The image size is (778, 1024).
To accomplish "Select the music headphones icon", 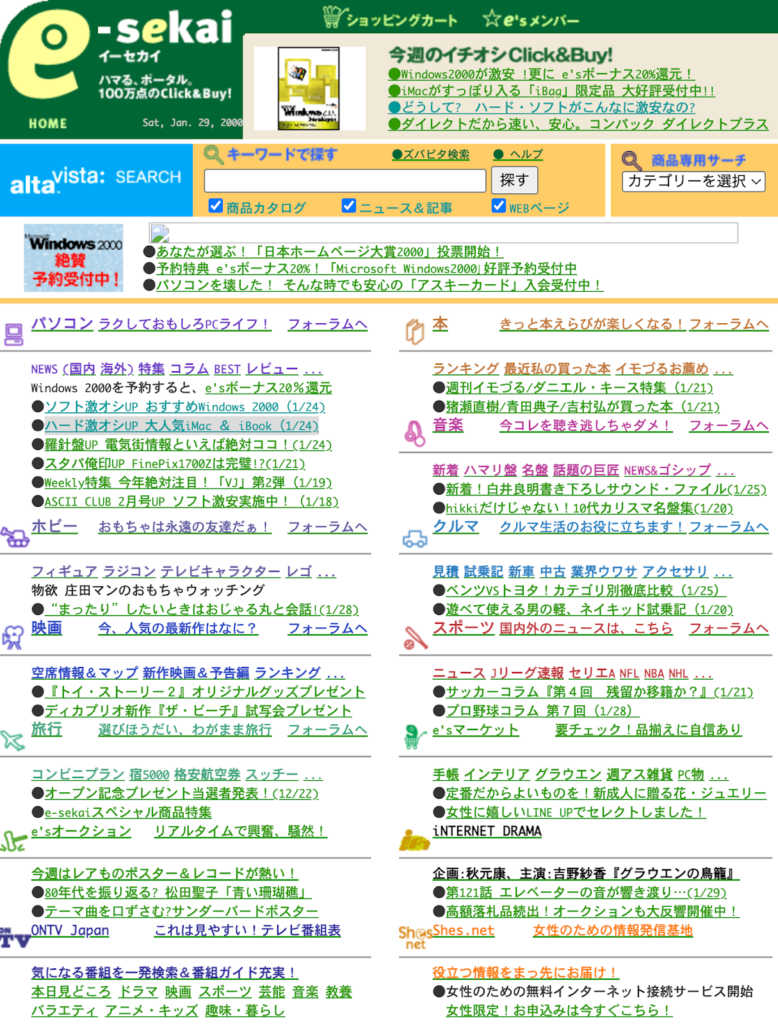I will coord(414,432).
